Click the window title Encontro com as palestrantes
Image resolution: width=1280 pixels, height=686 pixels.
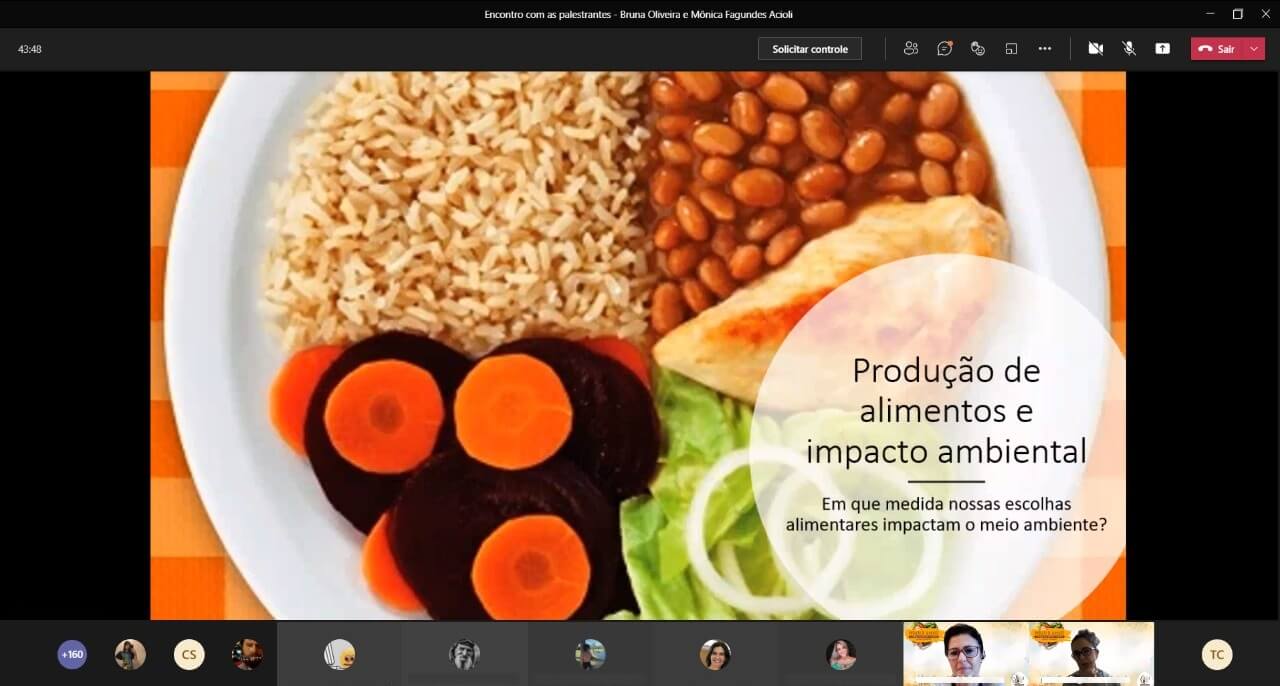[639, 14]
